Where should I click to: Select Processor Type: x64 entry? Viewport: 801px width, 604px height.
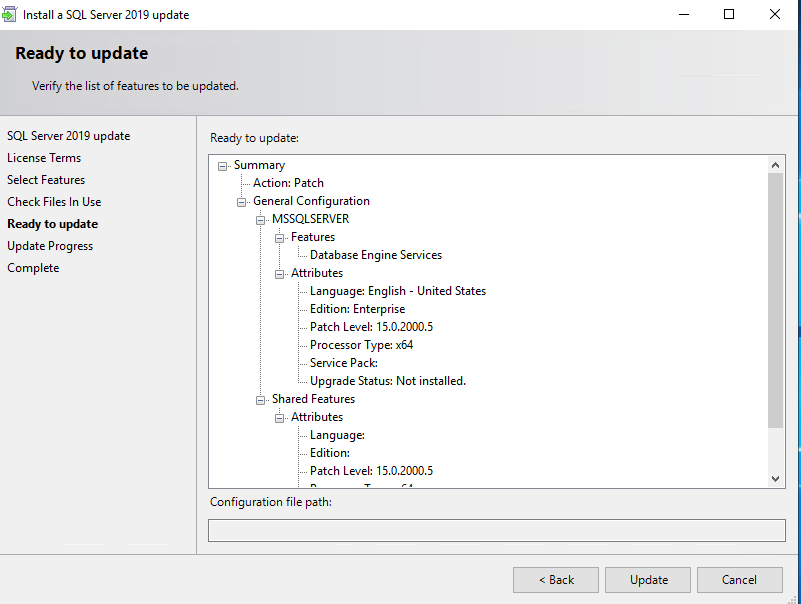click(x=361, y=345)
